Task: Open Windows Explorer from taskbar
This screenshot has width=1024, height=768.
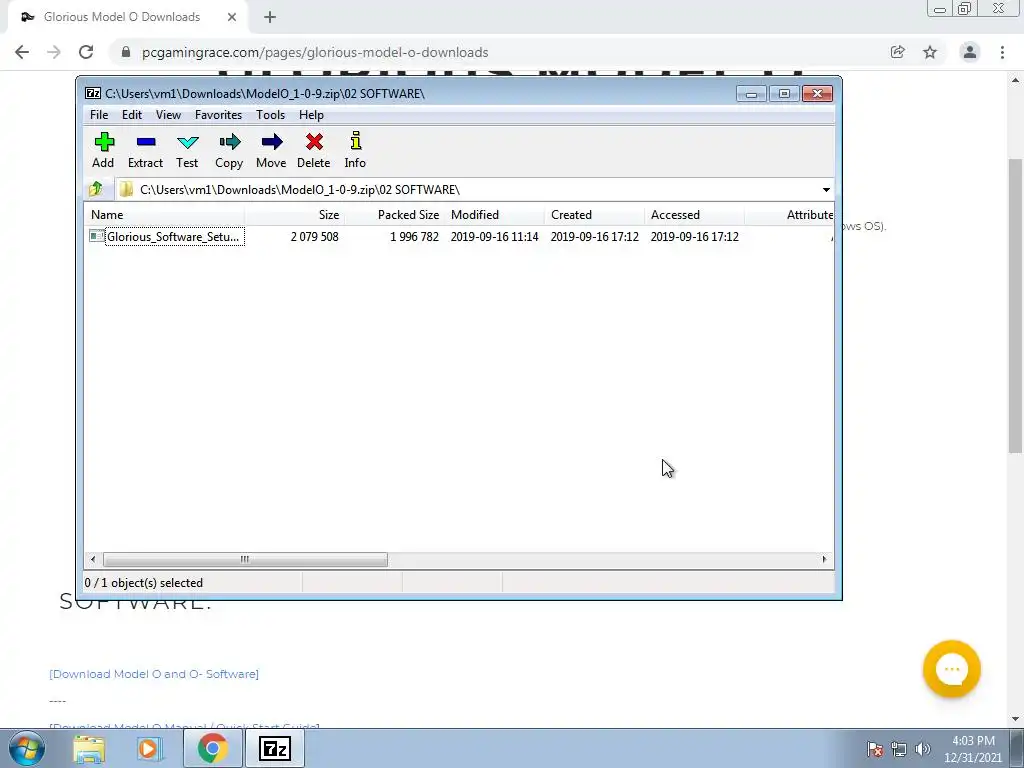Action: (89, 749)
